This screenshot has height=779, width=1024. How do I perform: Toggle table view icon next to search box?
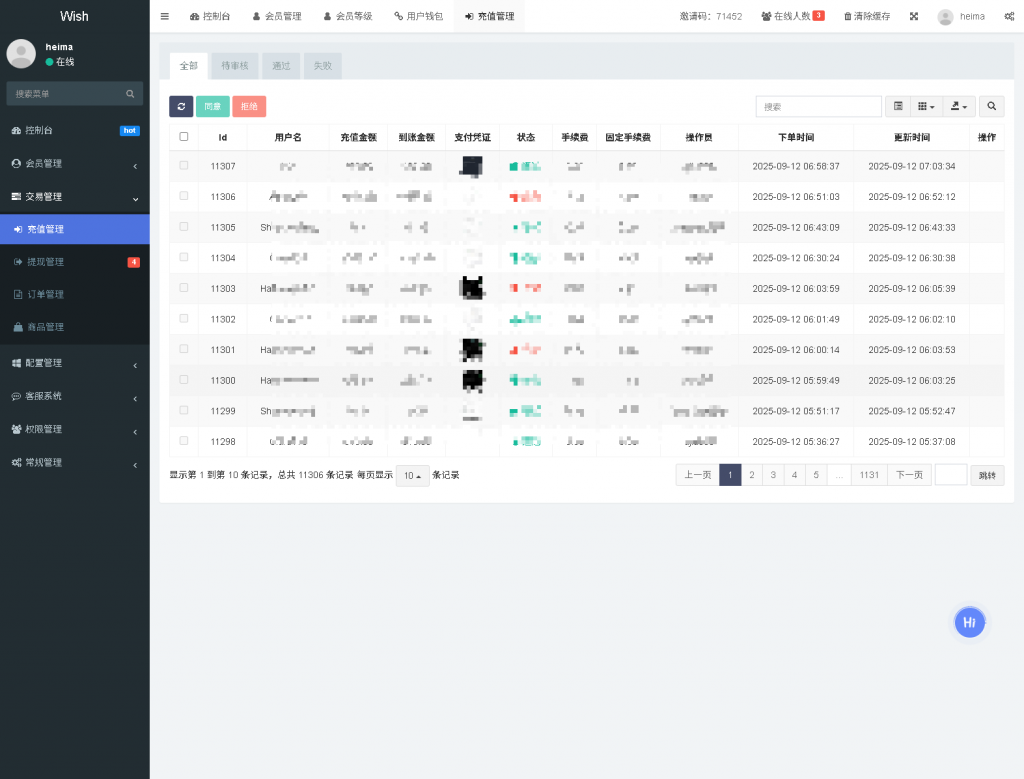pos(898,107)
